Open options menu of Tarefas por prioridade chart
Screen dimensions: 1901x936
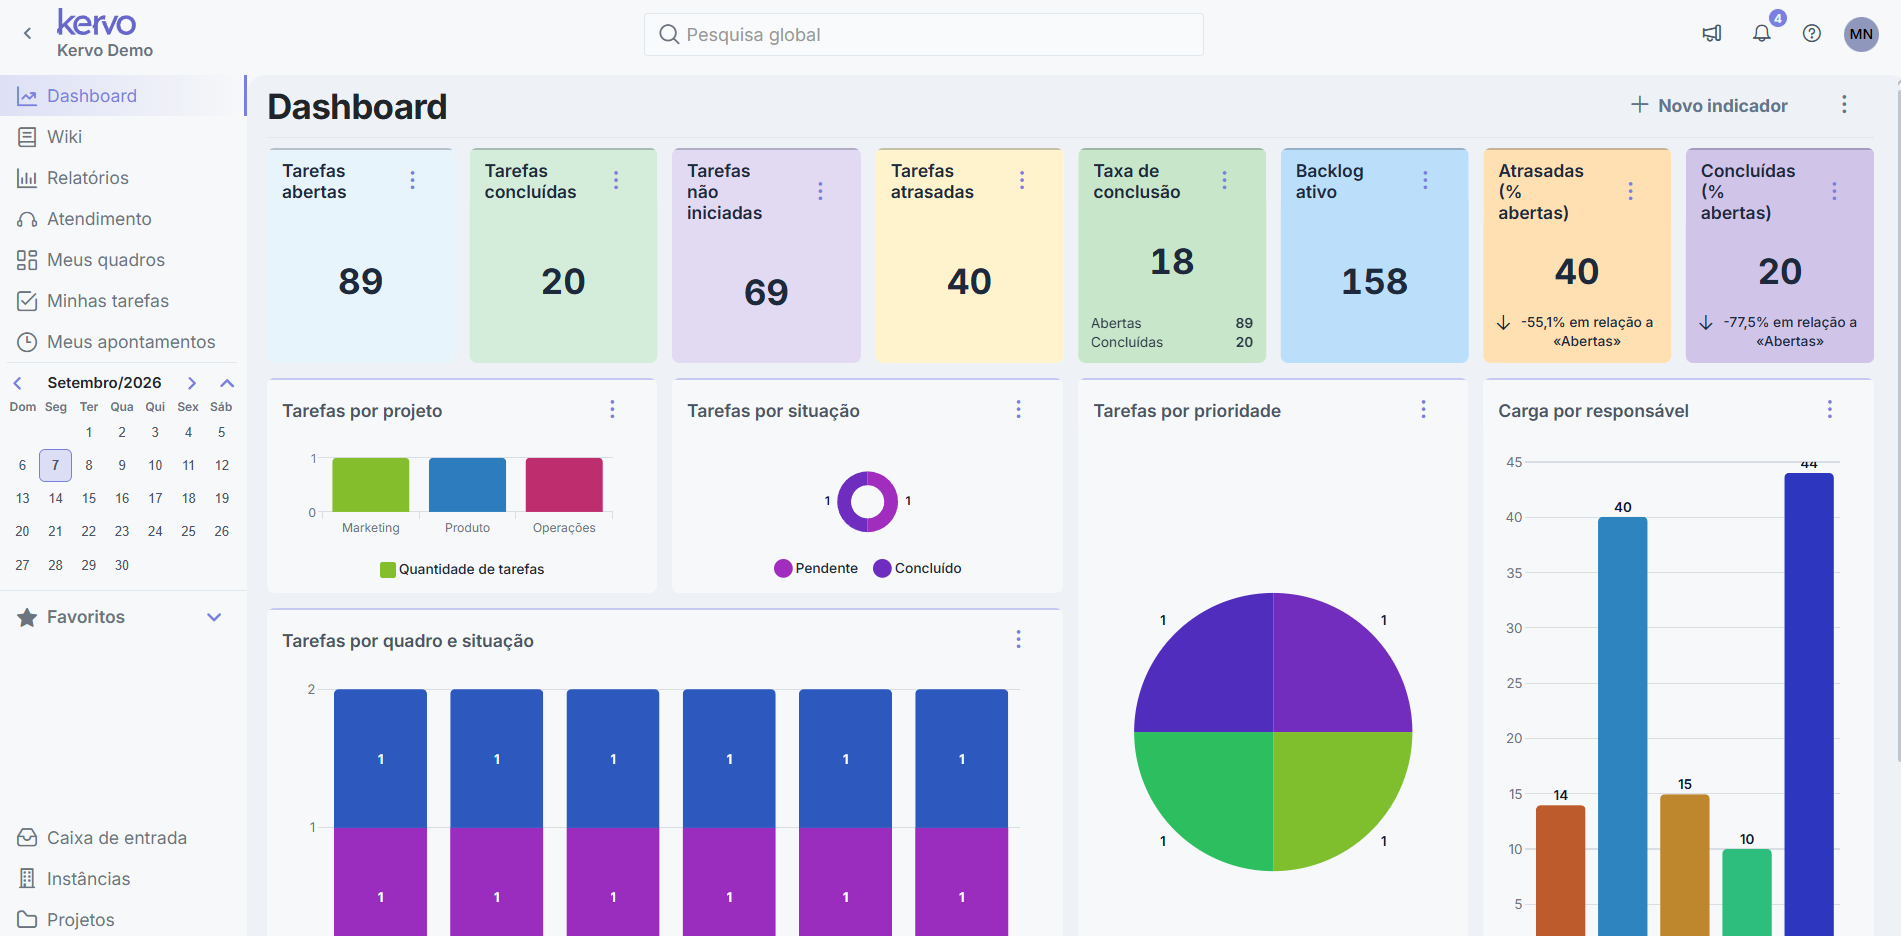(1423, 409)
